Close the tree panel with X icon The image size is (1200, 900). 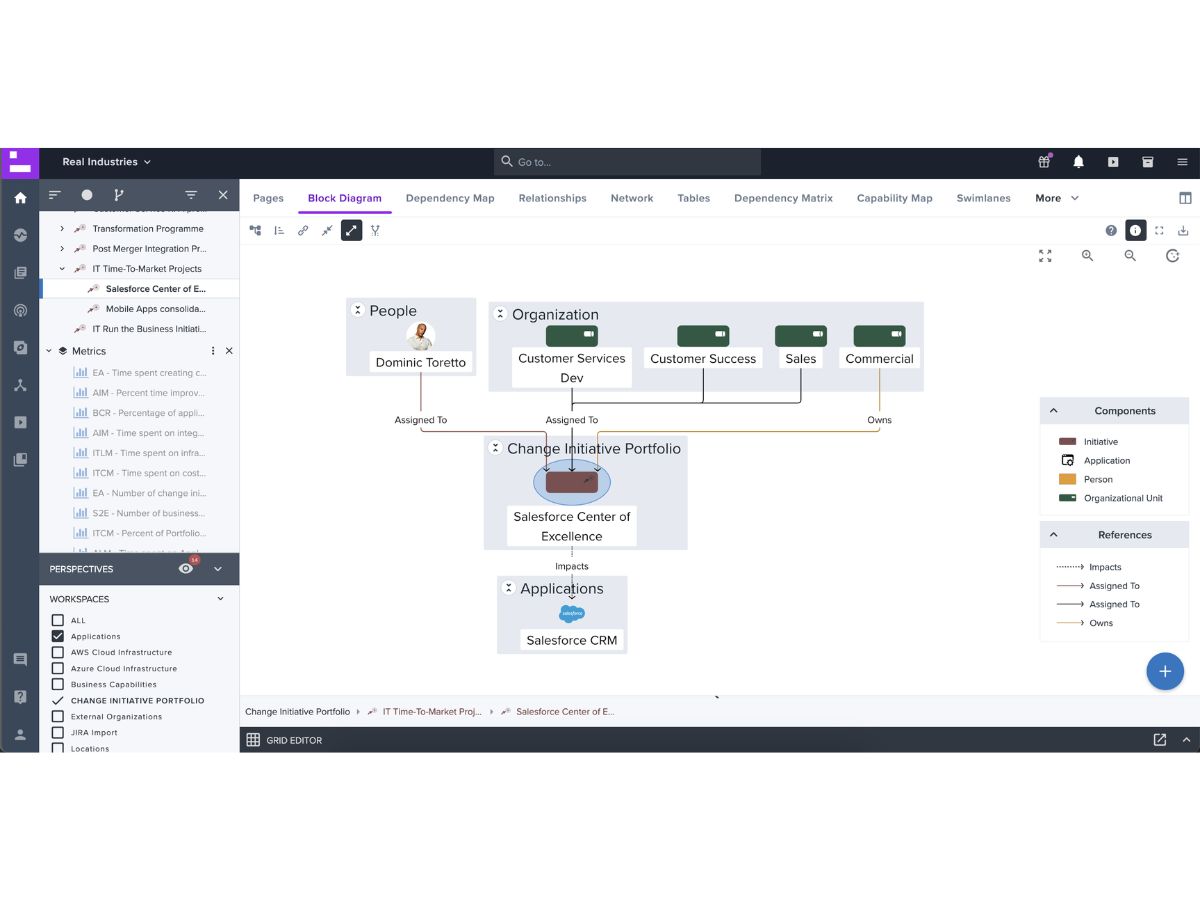coord(223,195)
